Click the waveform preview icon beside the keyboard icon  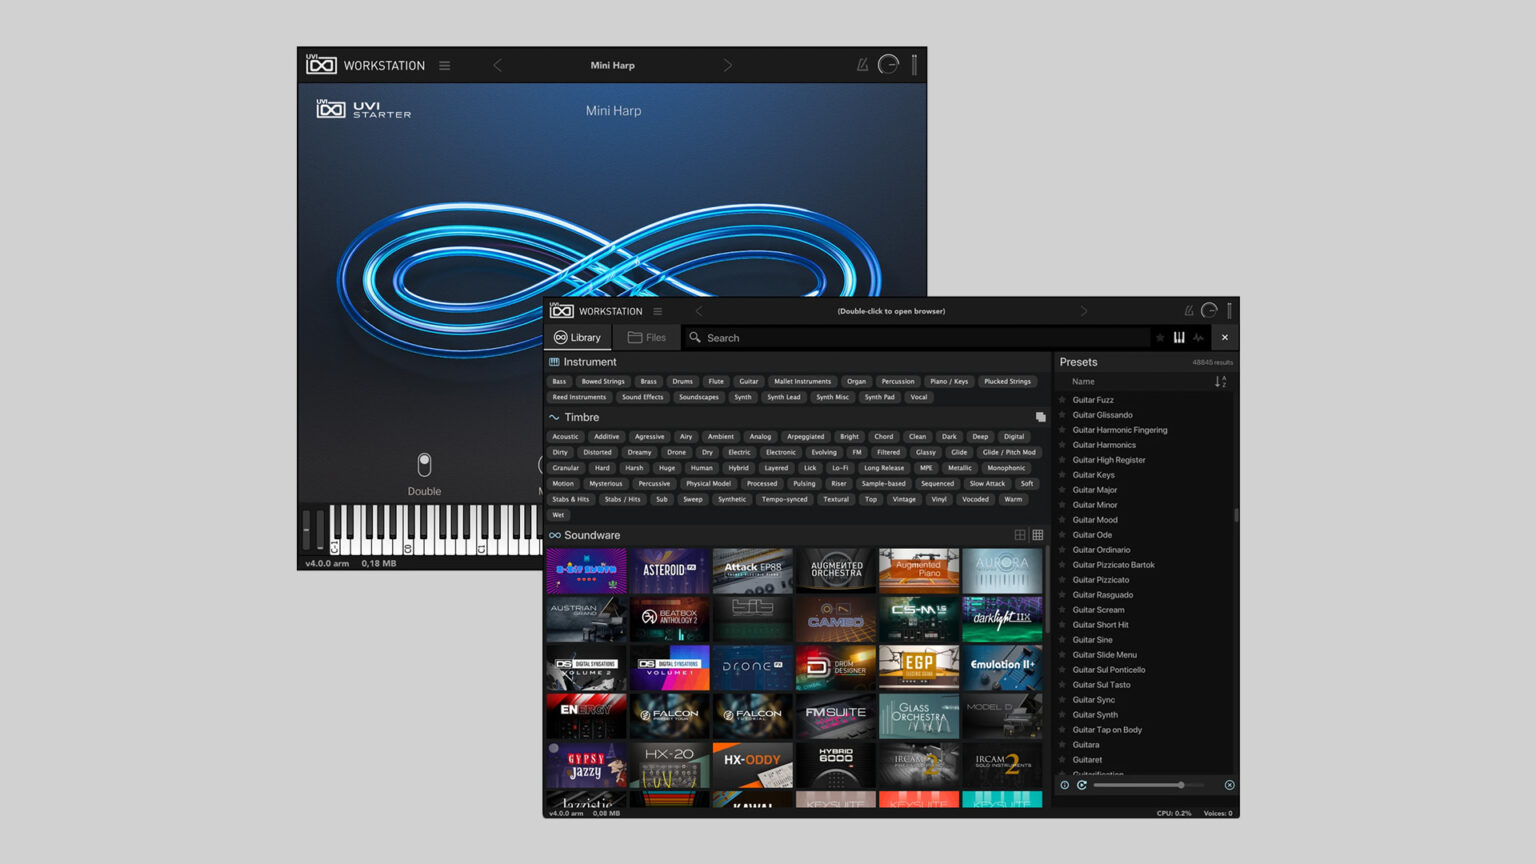tap(1196, 338)
